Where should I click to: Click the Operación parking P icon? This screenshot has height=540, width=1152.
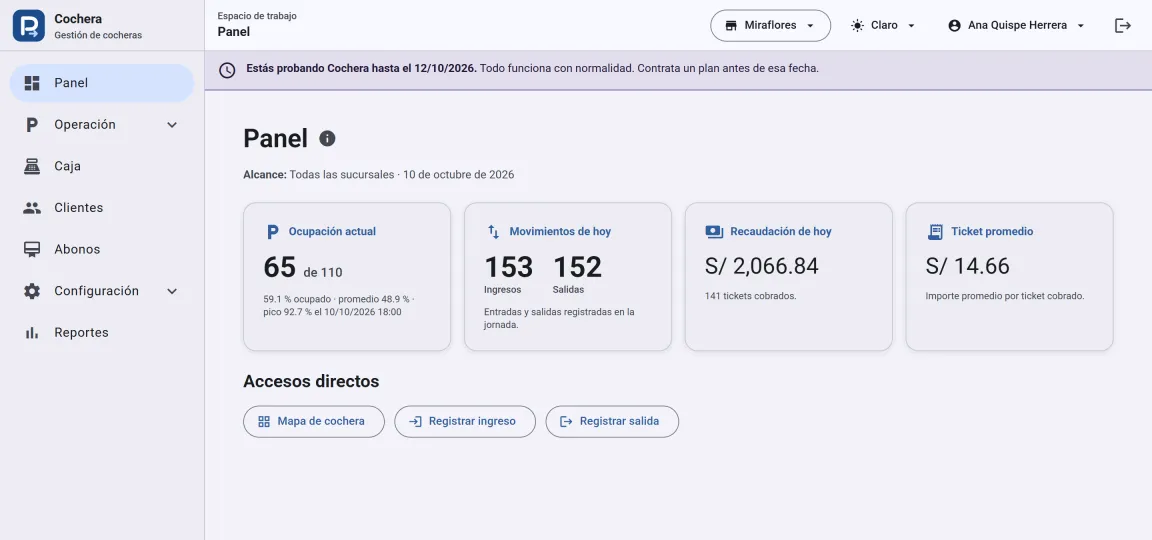tap(32, 125)
